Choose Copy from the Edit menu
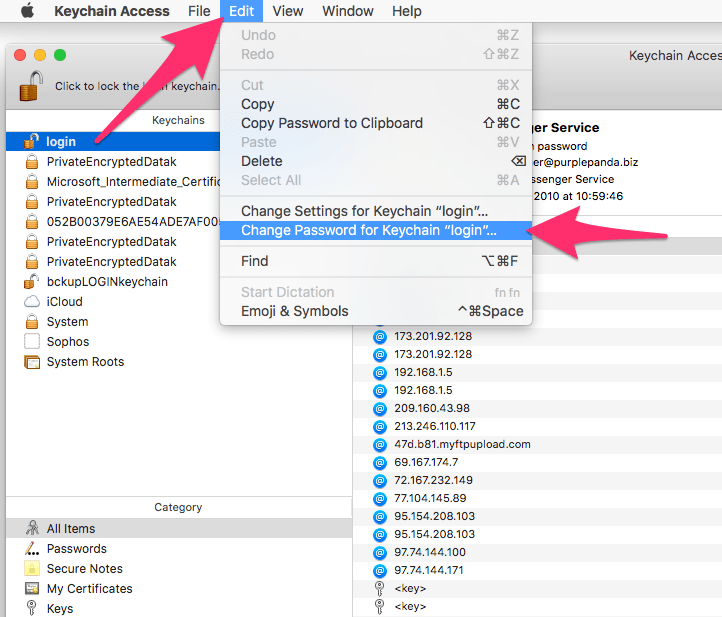The height and width of the screenshot is (617, 722). tap(376, 104)
